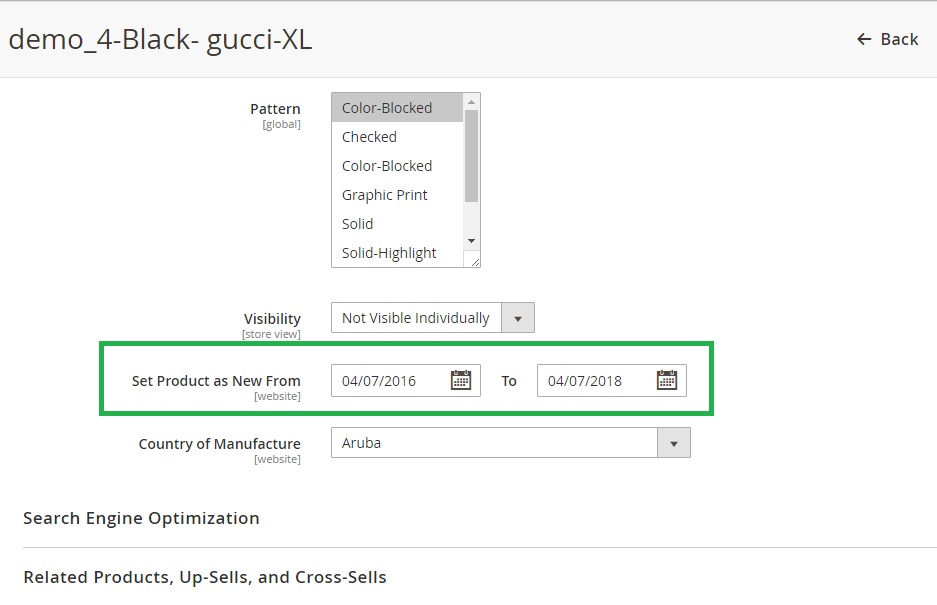
Task: Click the Visibility dropdown arrow button
Action: 517,318
